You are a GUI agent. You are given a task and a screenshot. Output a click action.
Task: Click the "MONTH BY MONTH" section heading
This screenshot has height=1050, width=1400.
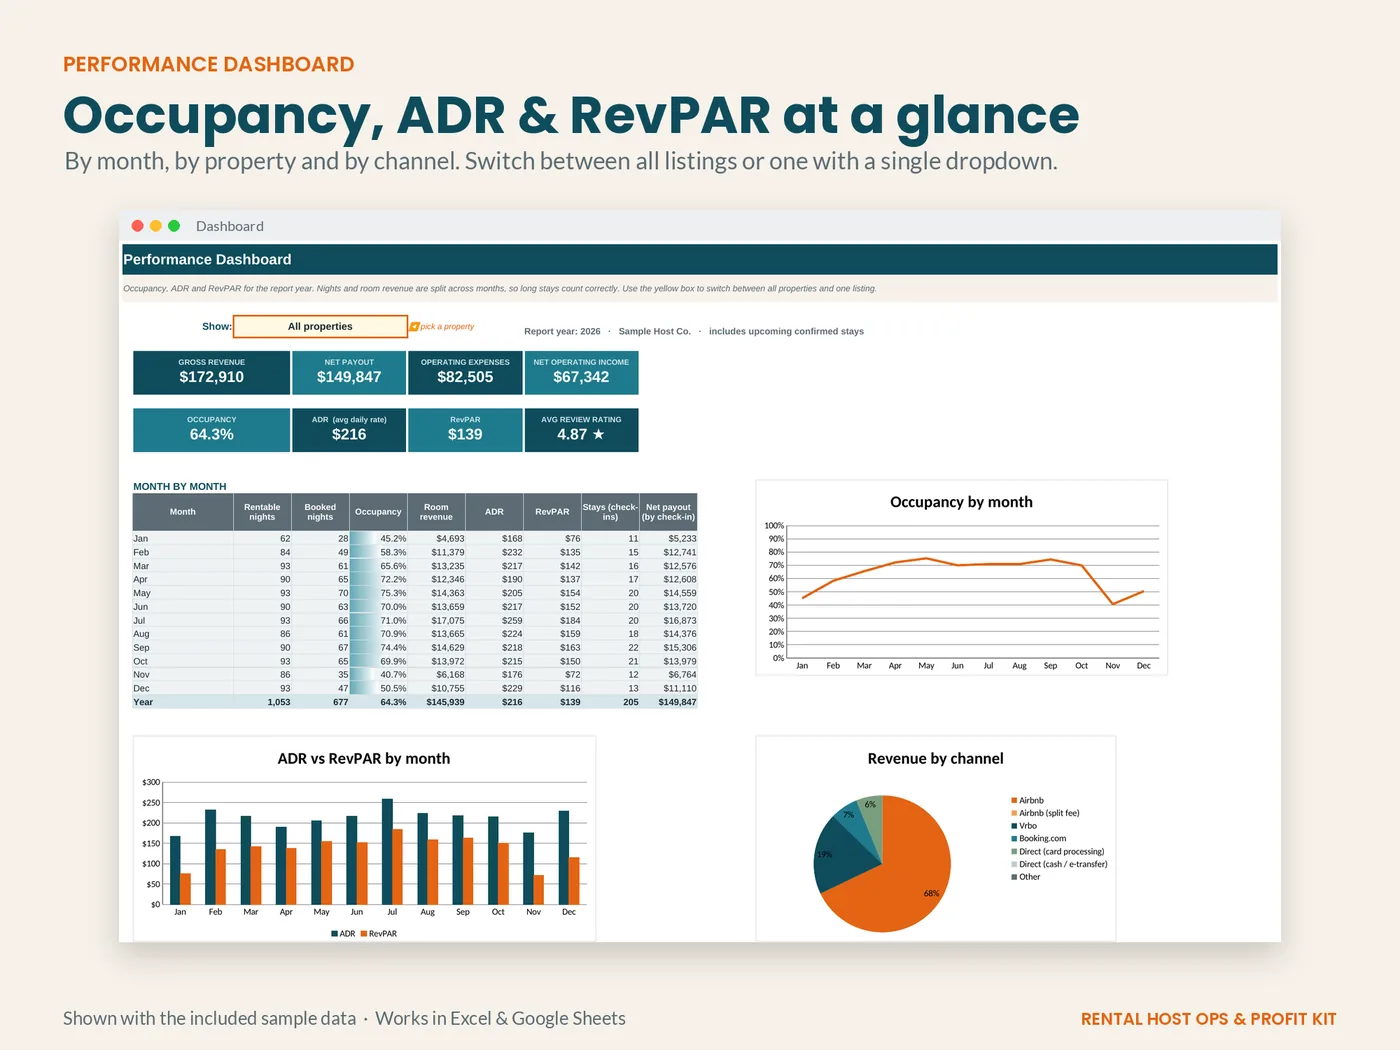(180, 487)
